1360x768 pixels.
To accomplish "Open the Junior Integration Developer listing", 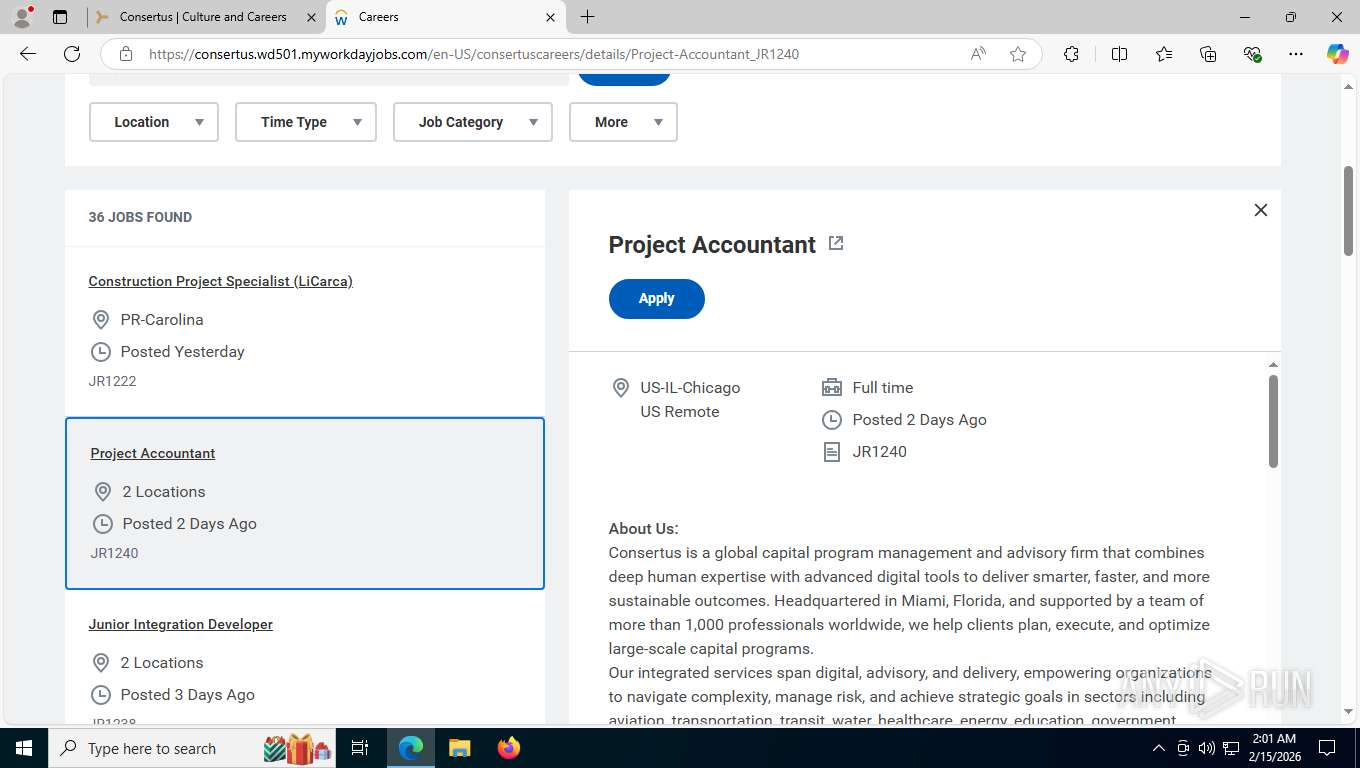I will click(180, 624).
